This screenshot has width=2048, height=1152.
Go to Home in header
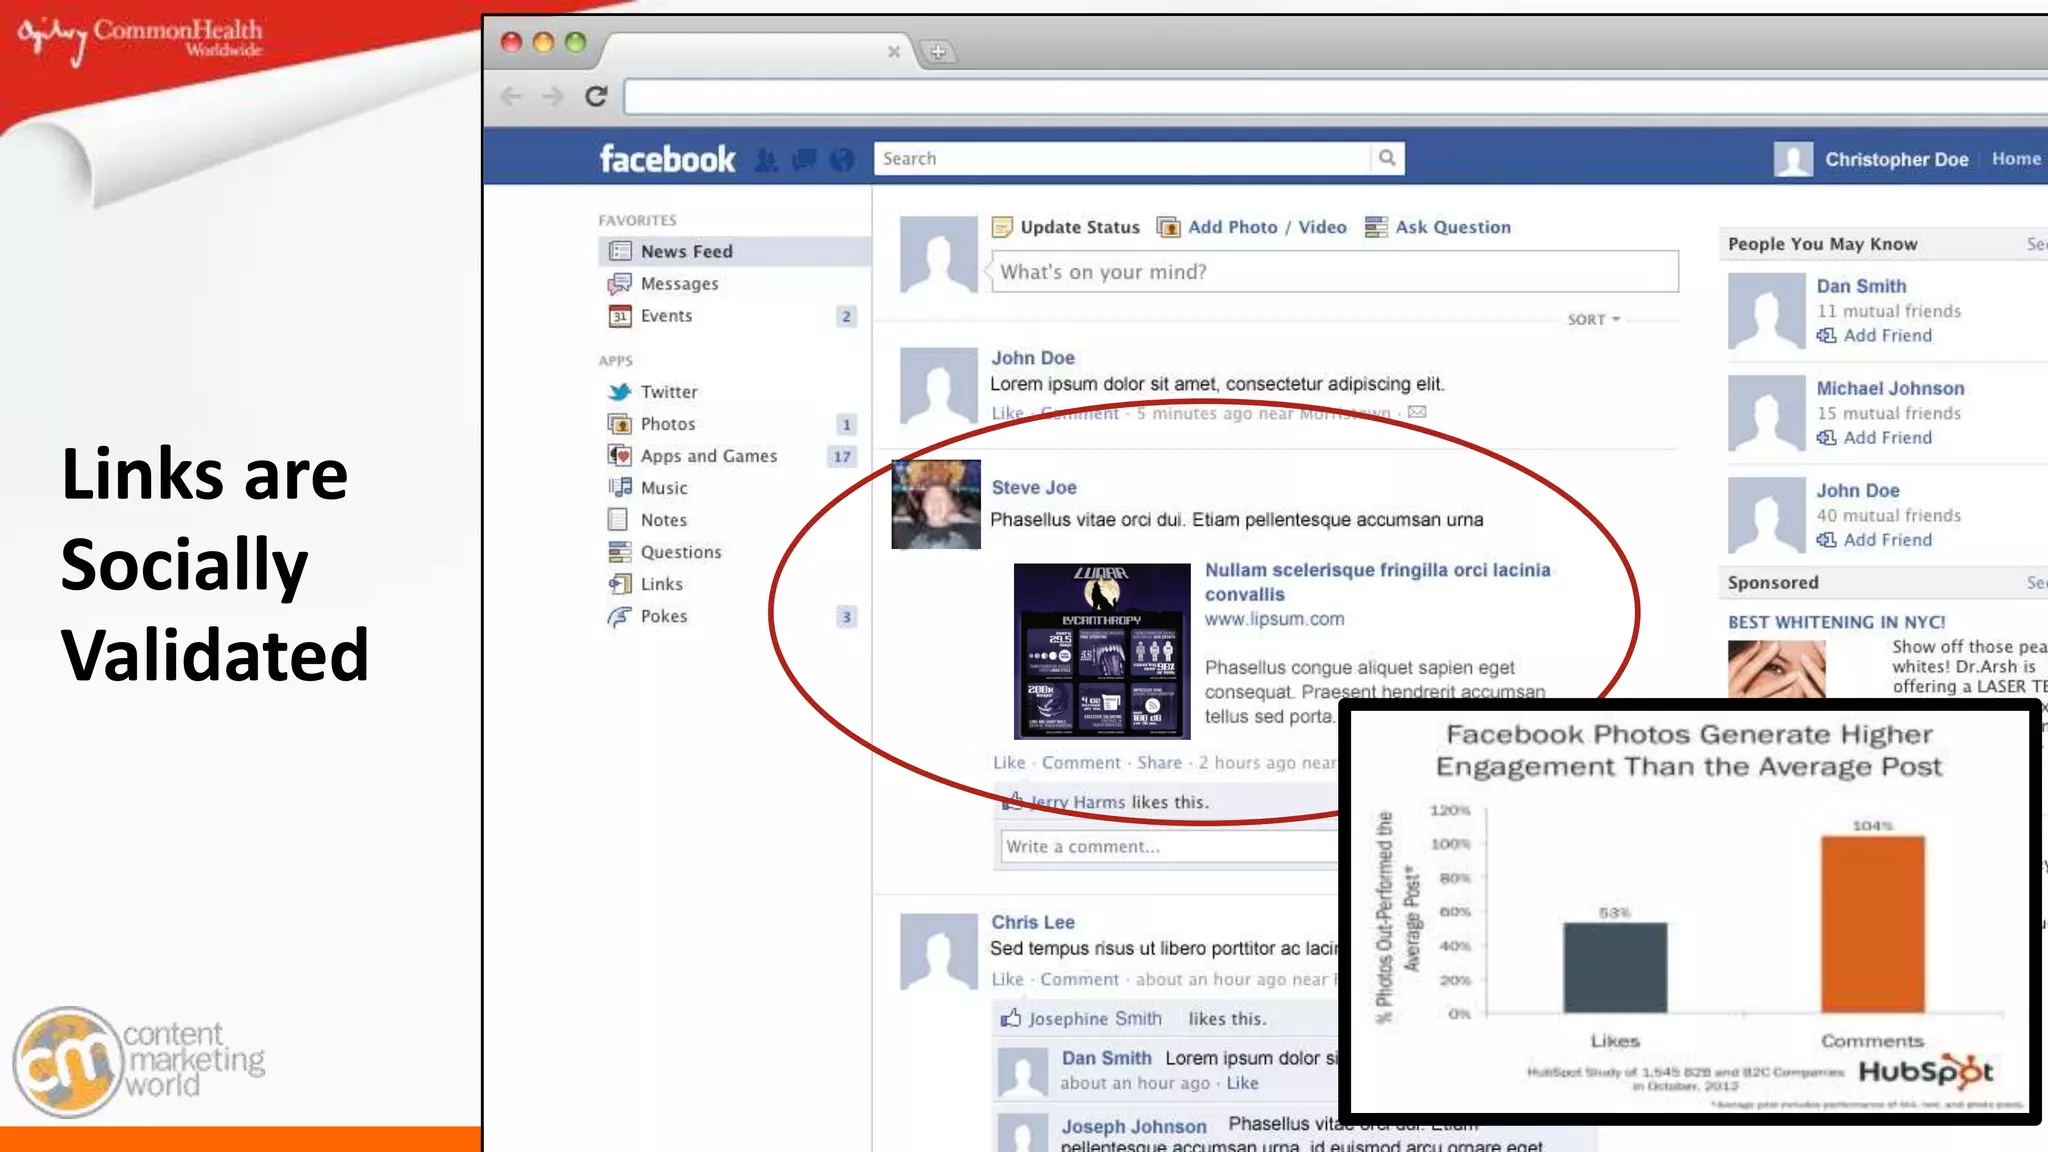(2016, 159)
